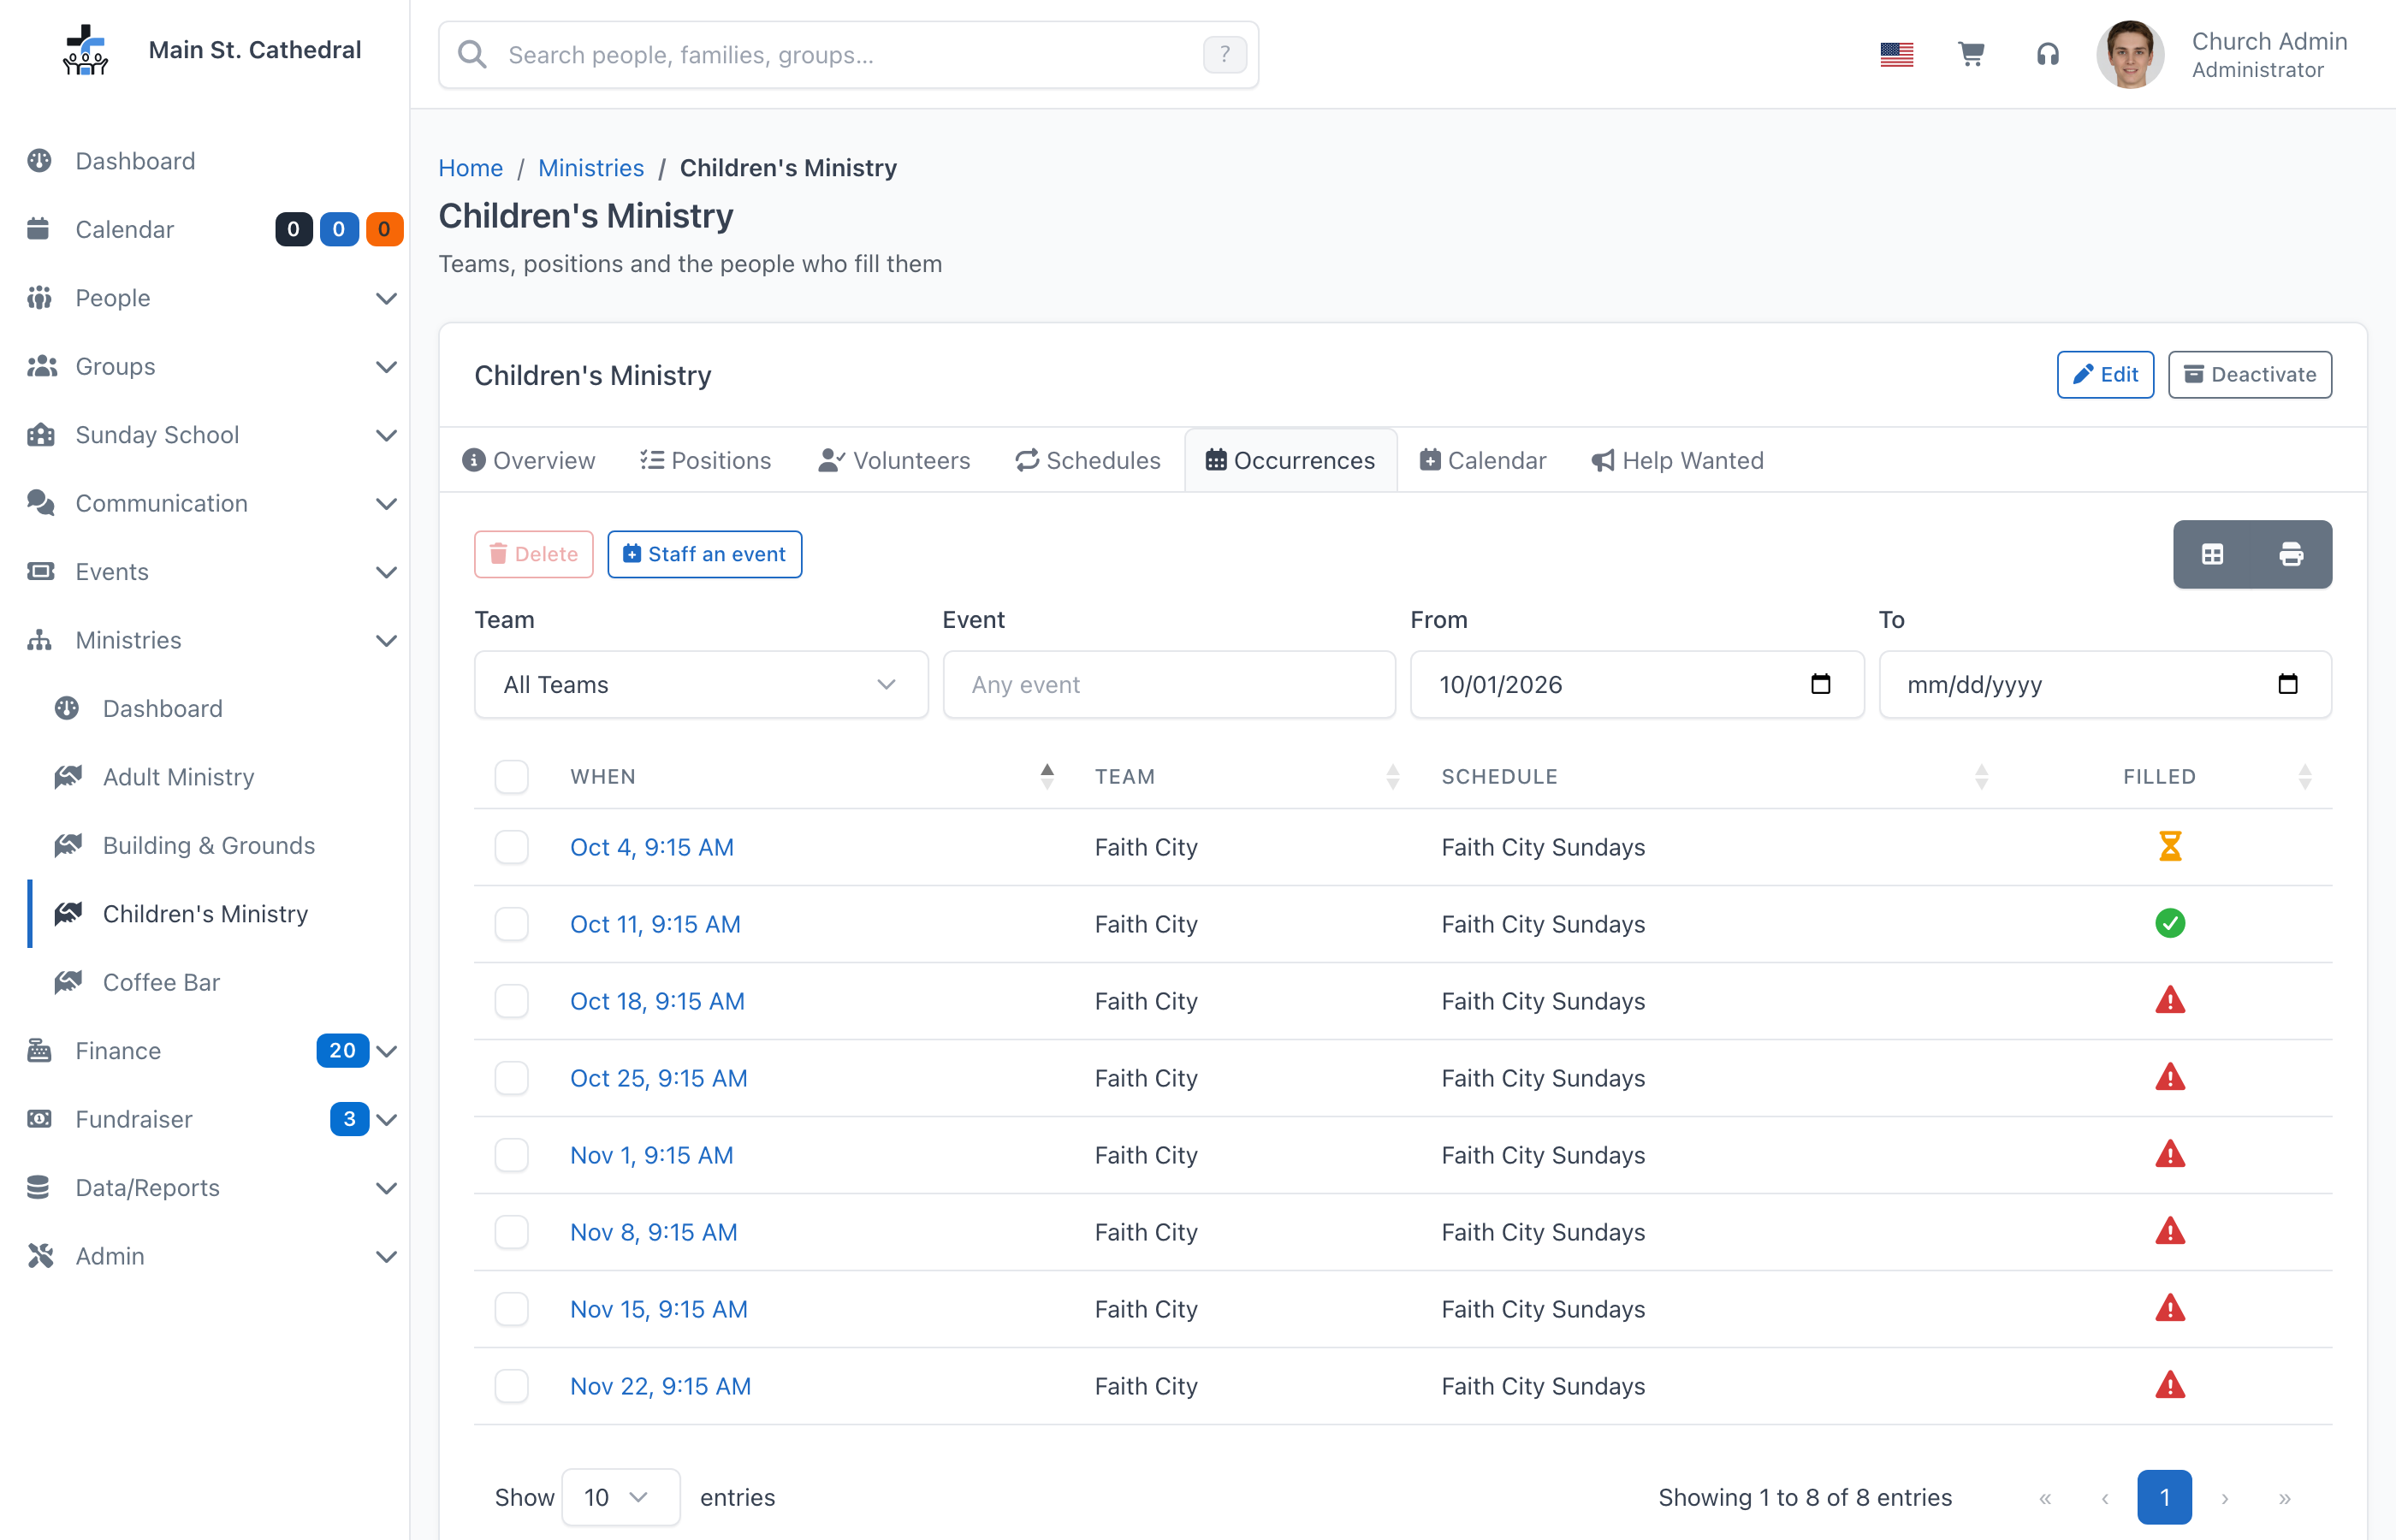This screenshot has width=2396, height=1540.
Task: Toggle the select-all checkbox in header
Action: pyautogui.click(x=512, y=777)
